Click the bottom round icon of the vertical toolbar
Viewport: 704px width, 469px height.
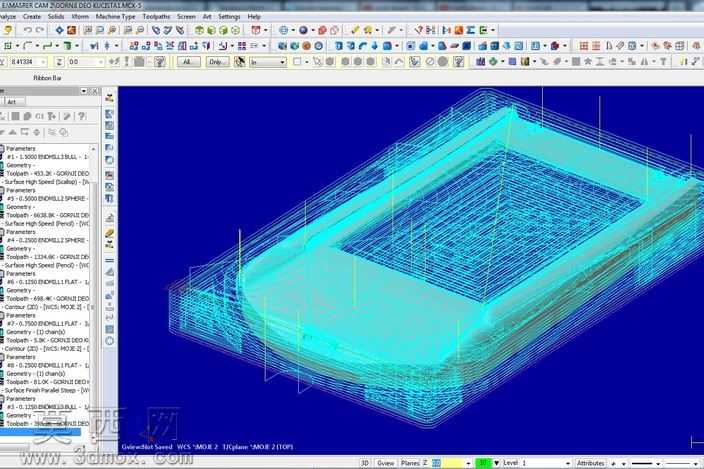(x=110, y=341)
